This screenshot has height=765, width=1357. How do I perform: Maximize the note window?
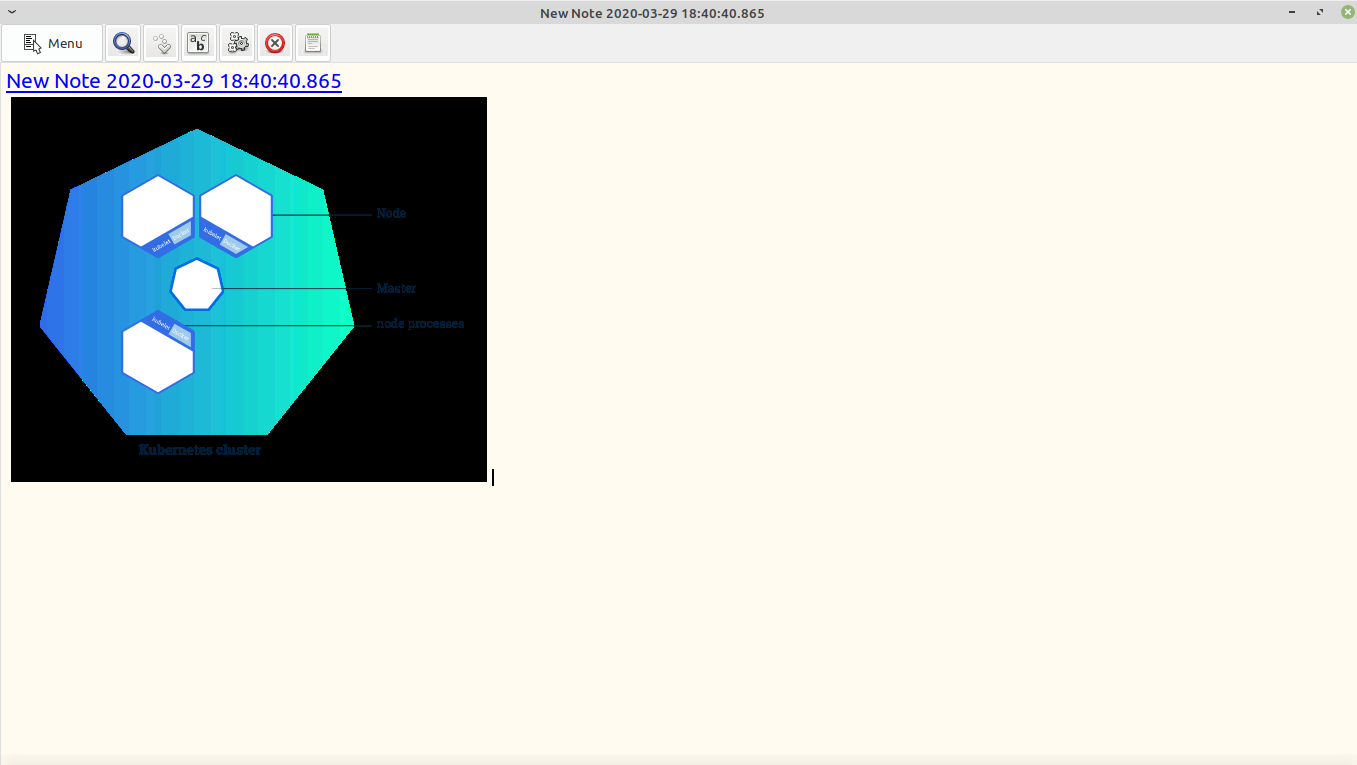[x=1320, y=12]
